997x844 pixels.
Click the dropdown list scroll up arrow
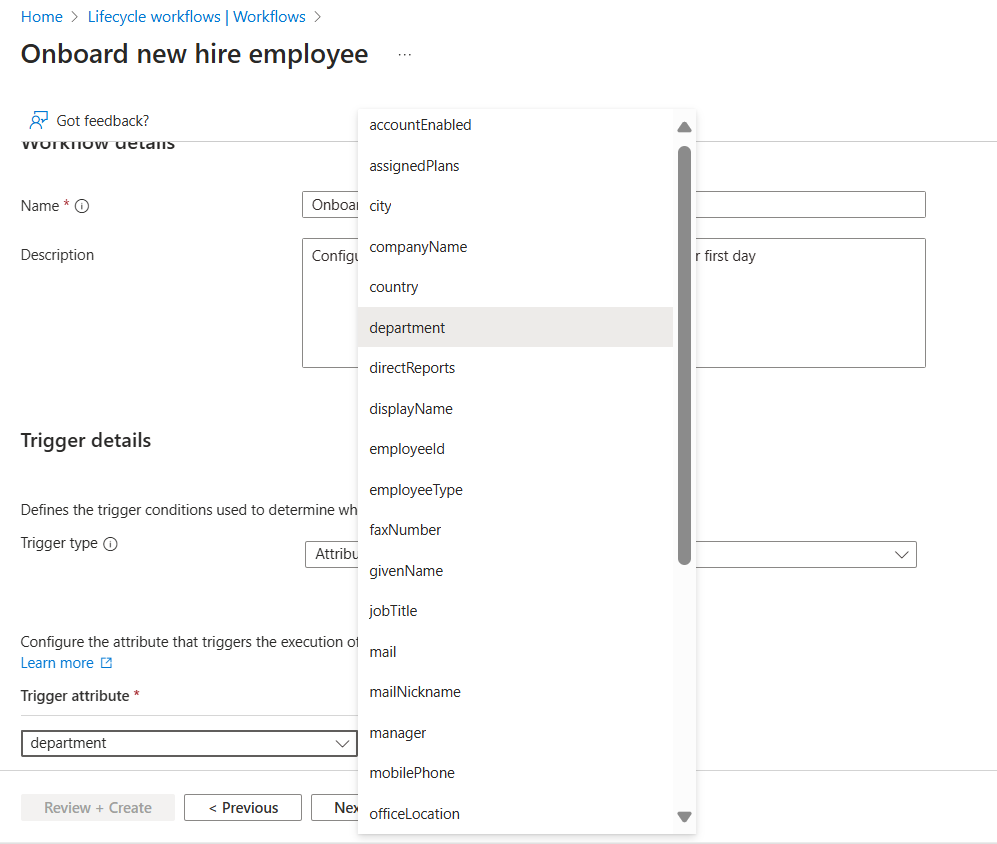pos(684,127)
